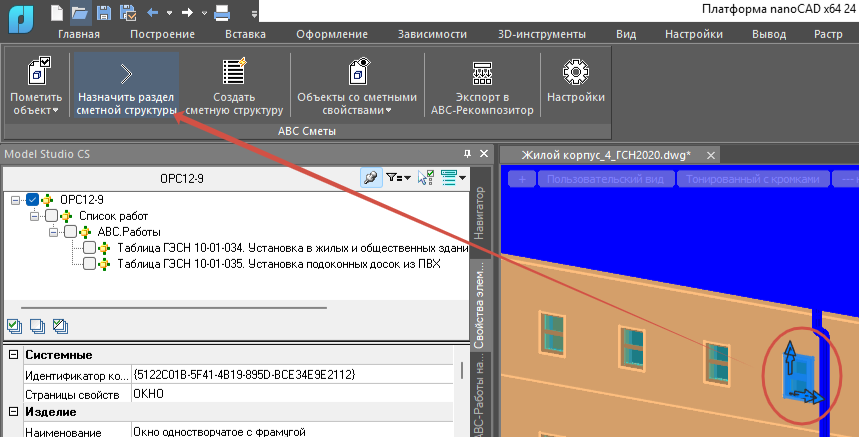This screenshot has width=859, height=437.
Task: Collapse the ОРС12-9 tree node
Action: pos(15,200)
